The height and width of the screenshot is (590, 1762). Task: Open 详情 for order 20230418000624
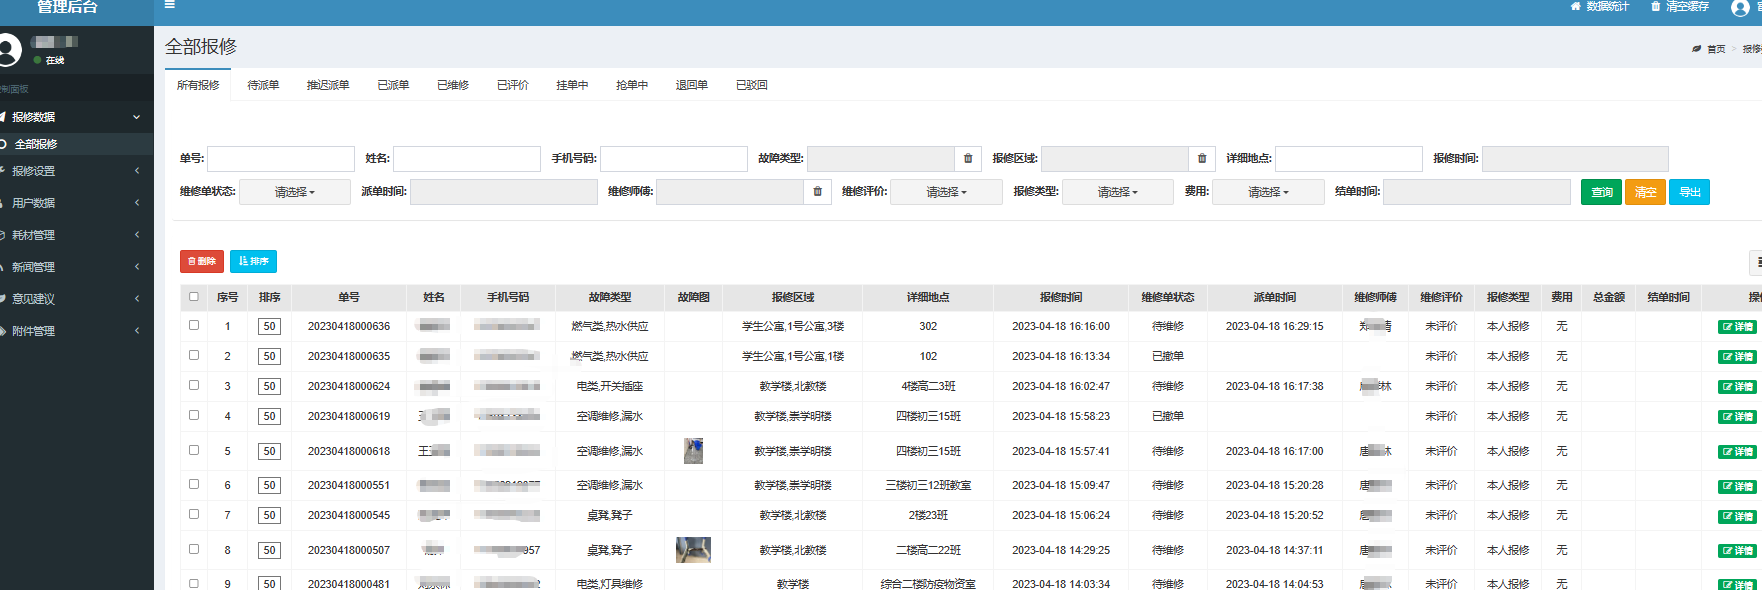tap(1737, 387)
